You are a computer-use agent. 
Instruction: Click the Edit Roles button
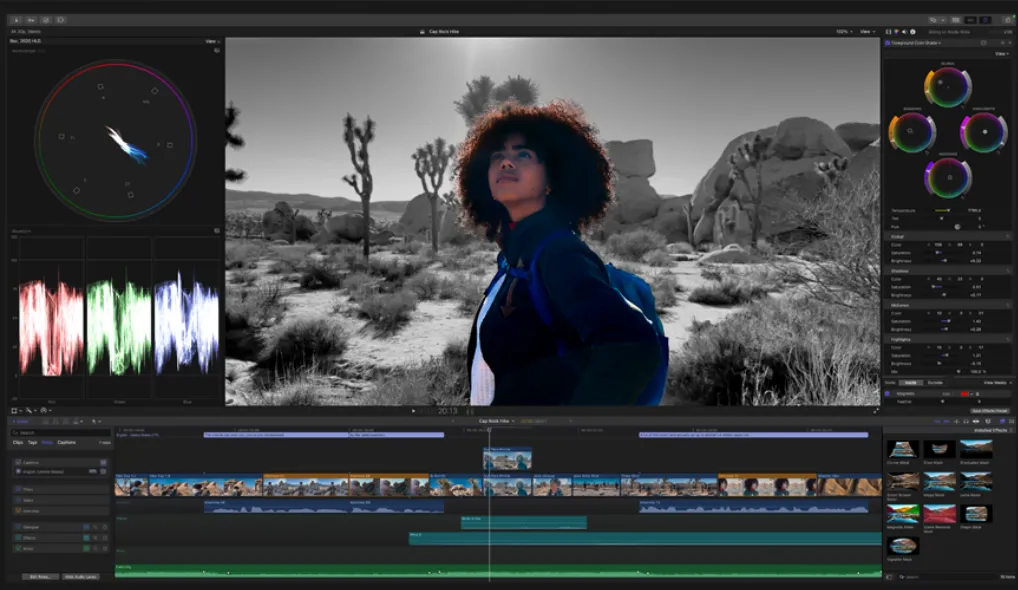[x=40, y=576]
